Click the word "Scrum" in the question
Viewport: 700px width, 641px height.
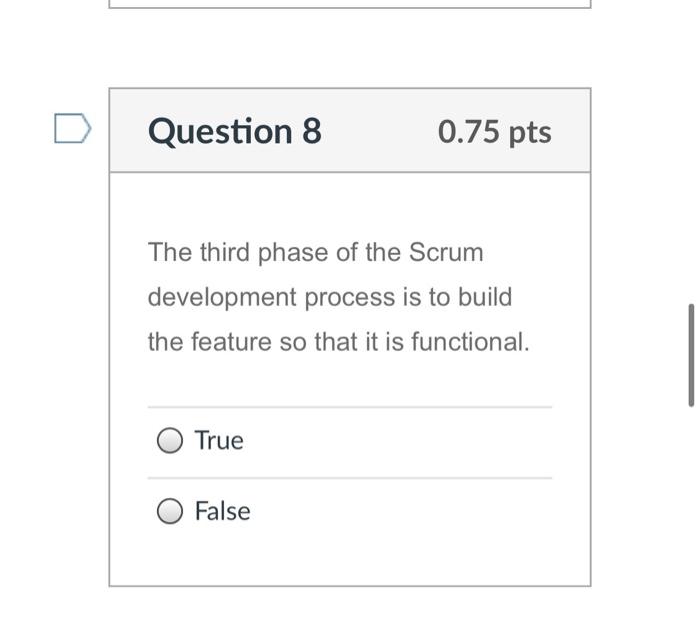(x=445, y=253)
